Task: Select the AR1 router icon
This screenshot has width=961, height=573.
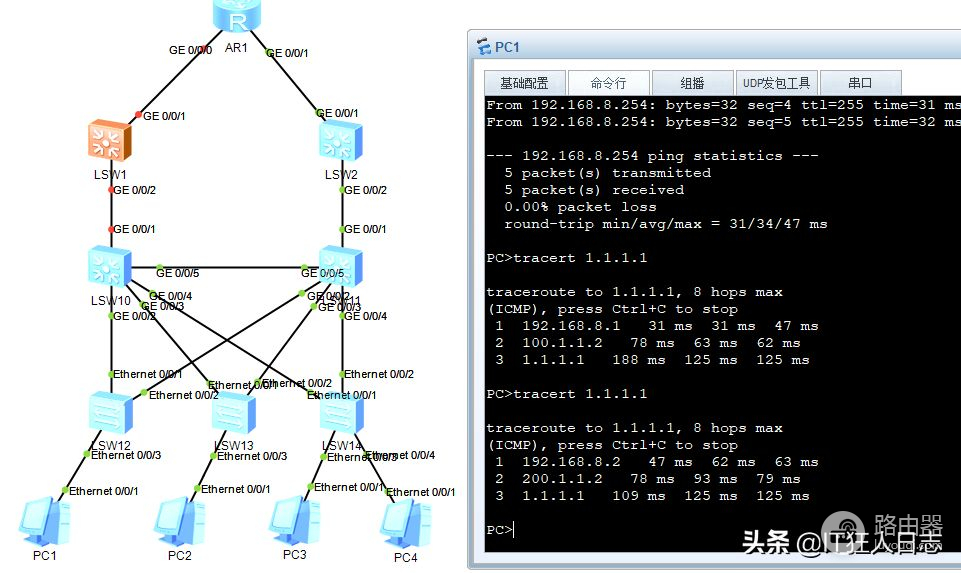Action: [237, 15]
